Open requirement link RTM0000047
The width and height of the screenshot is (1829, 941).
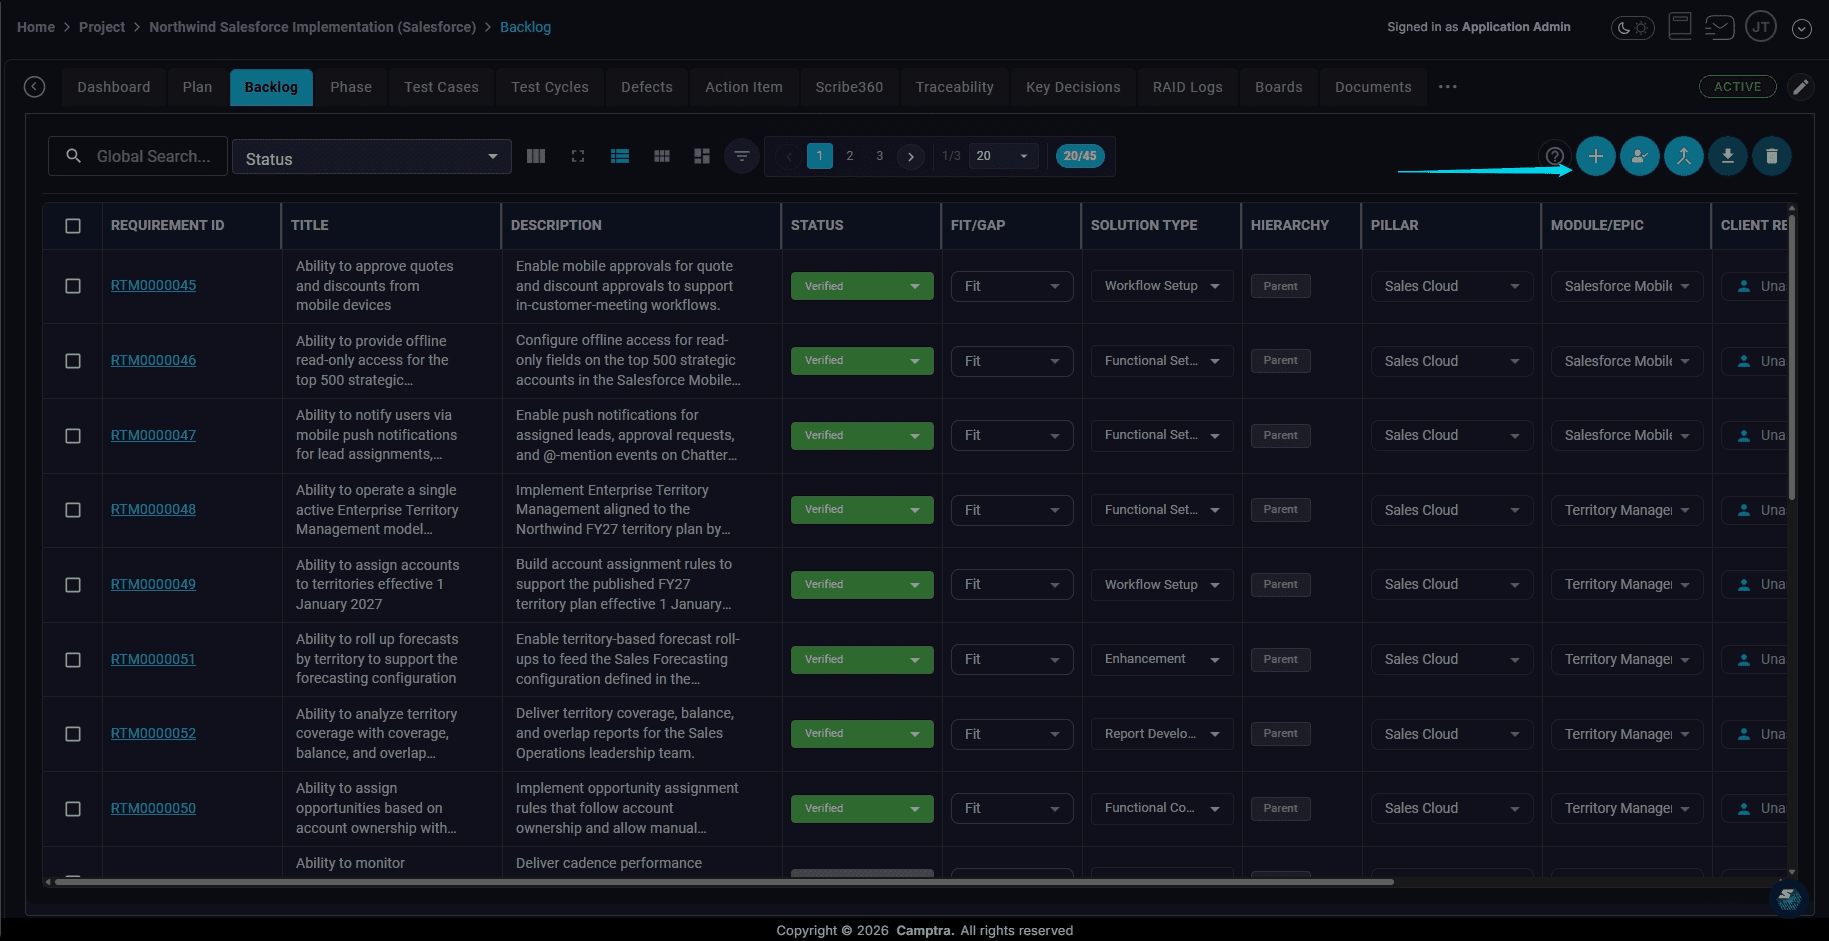pos(153,435)
